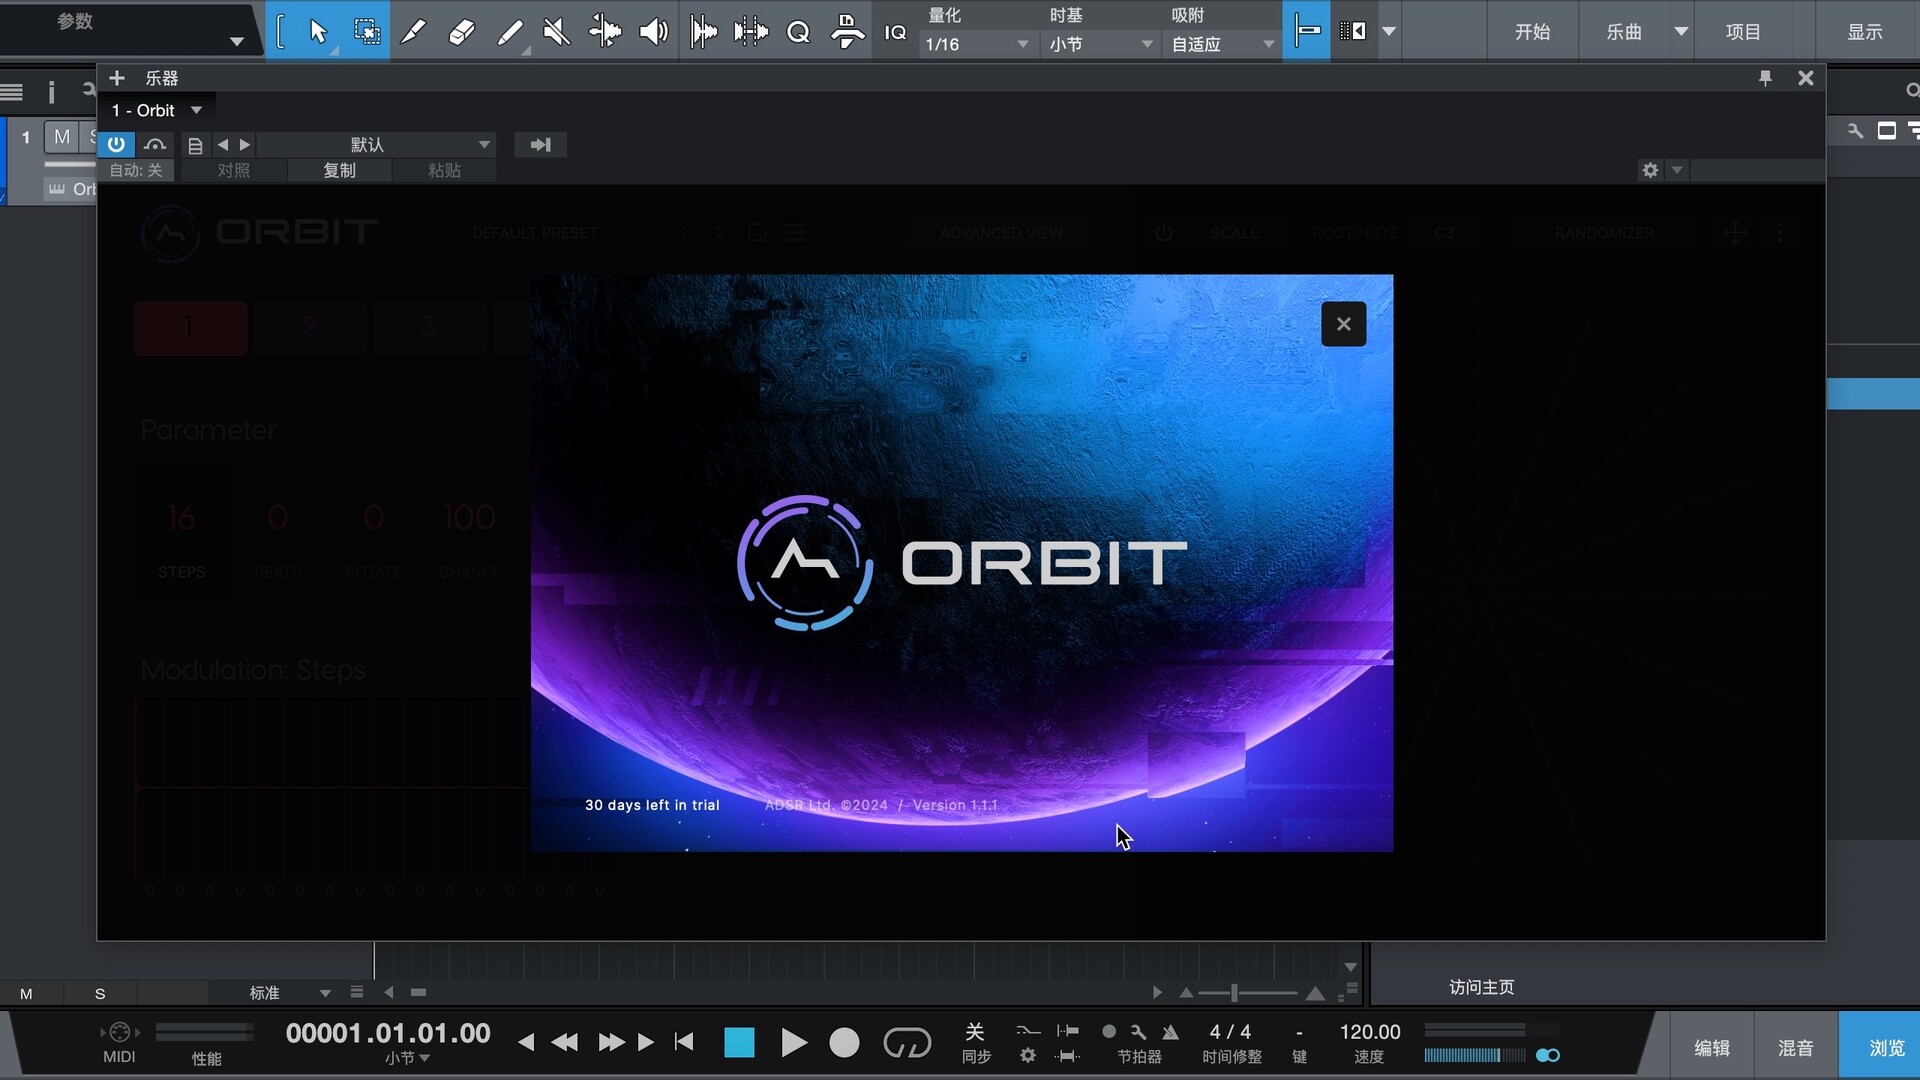Image resolution: width=1920 pixels, height=1080 pixels.
Task: Click the 4 / 4 time signature
Action: pos(1230,1032)
